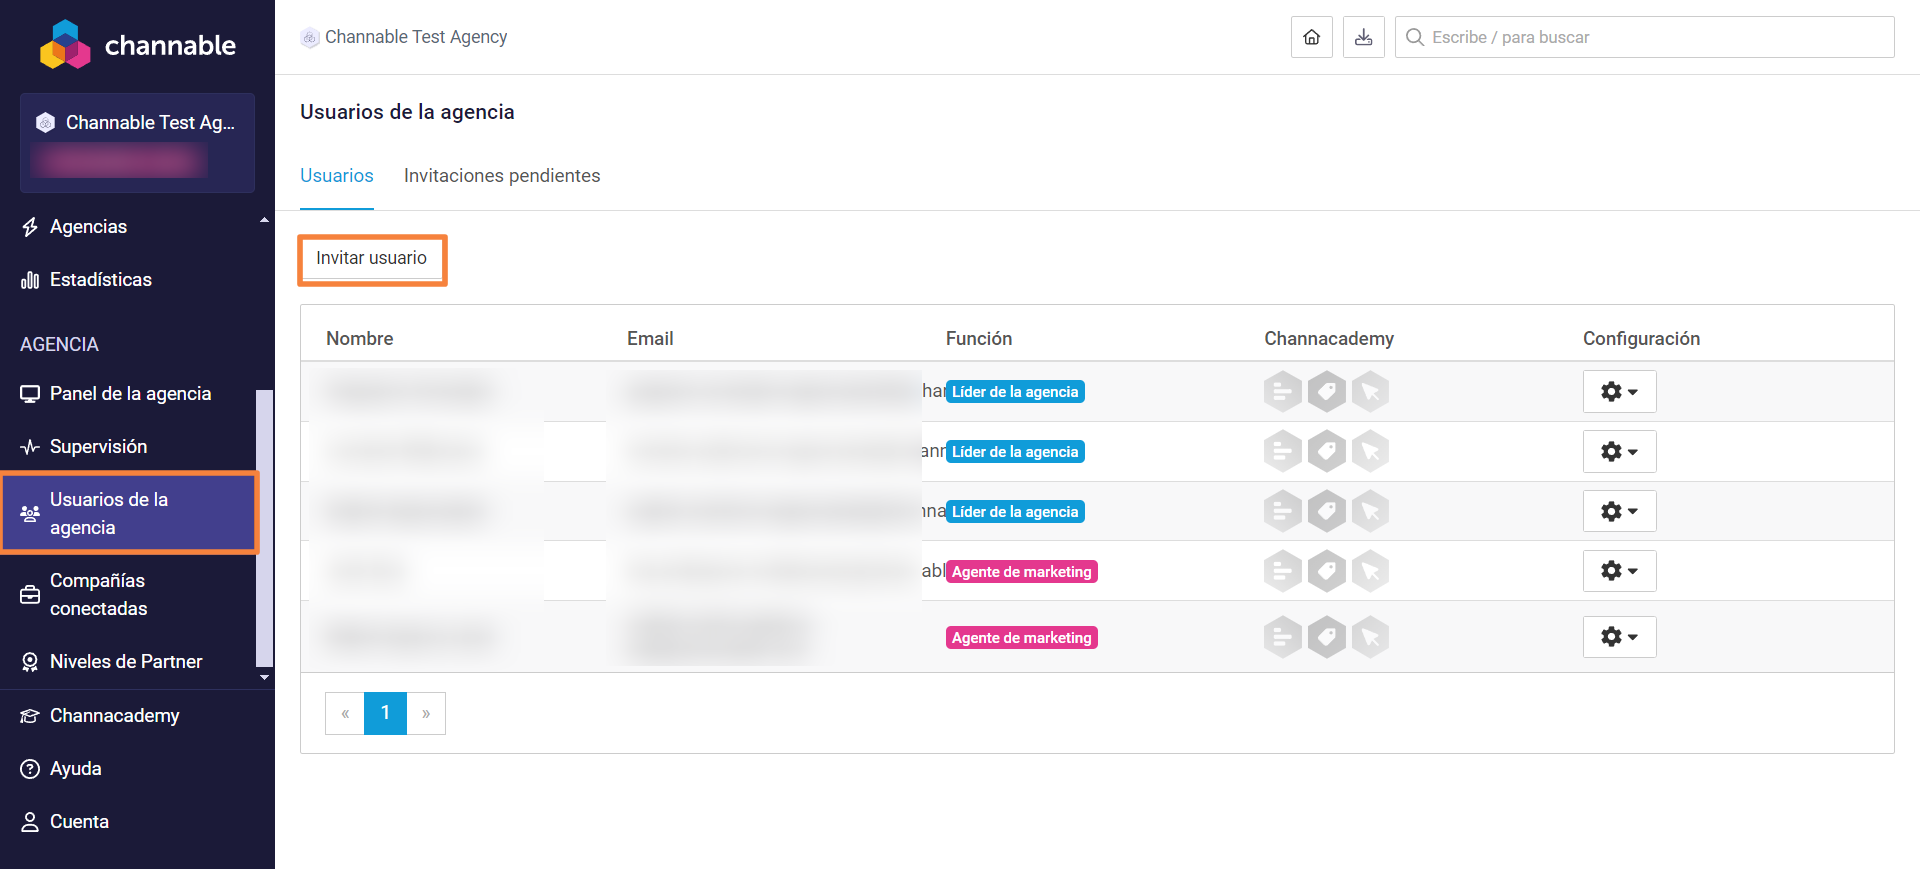The width and height of the screenshot is (1920, 869).
Task: Click the Channable Test Agency breadcrumb text
Action: tap(416, 37)
